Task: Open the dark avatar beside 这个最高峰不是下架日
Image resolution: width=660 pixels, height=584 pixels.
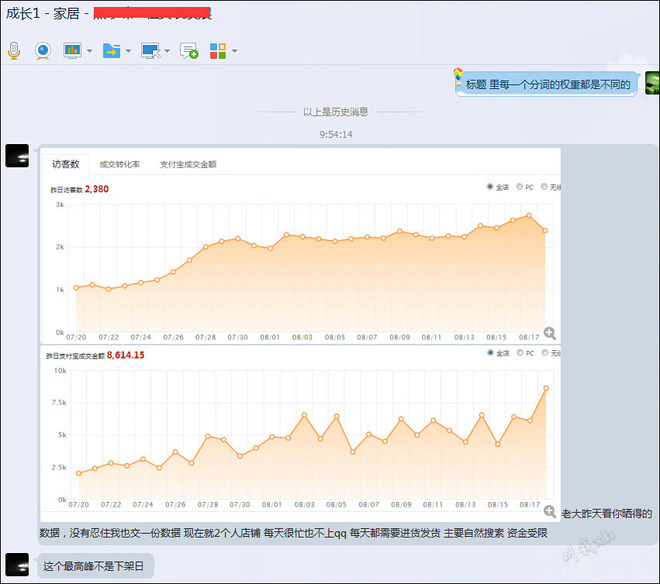Action: pyautogui.click(x=17, y=565)
